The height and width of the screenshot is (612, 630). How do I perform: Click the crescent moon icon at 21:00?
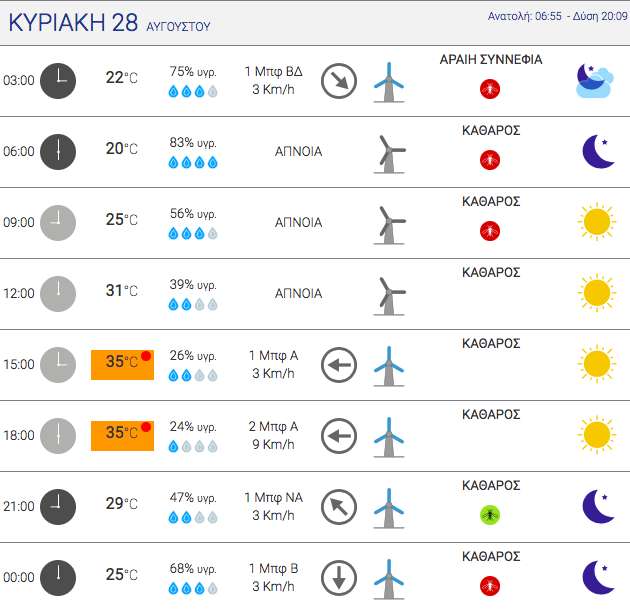[598, 506]
